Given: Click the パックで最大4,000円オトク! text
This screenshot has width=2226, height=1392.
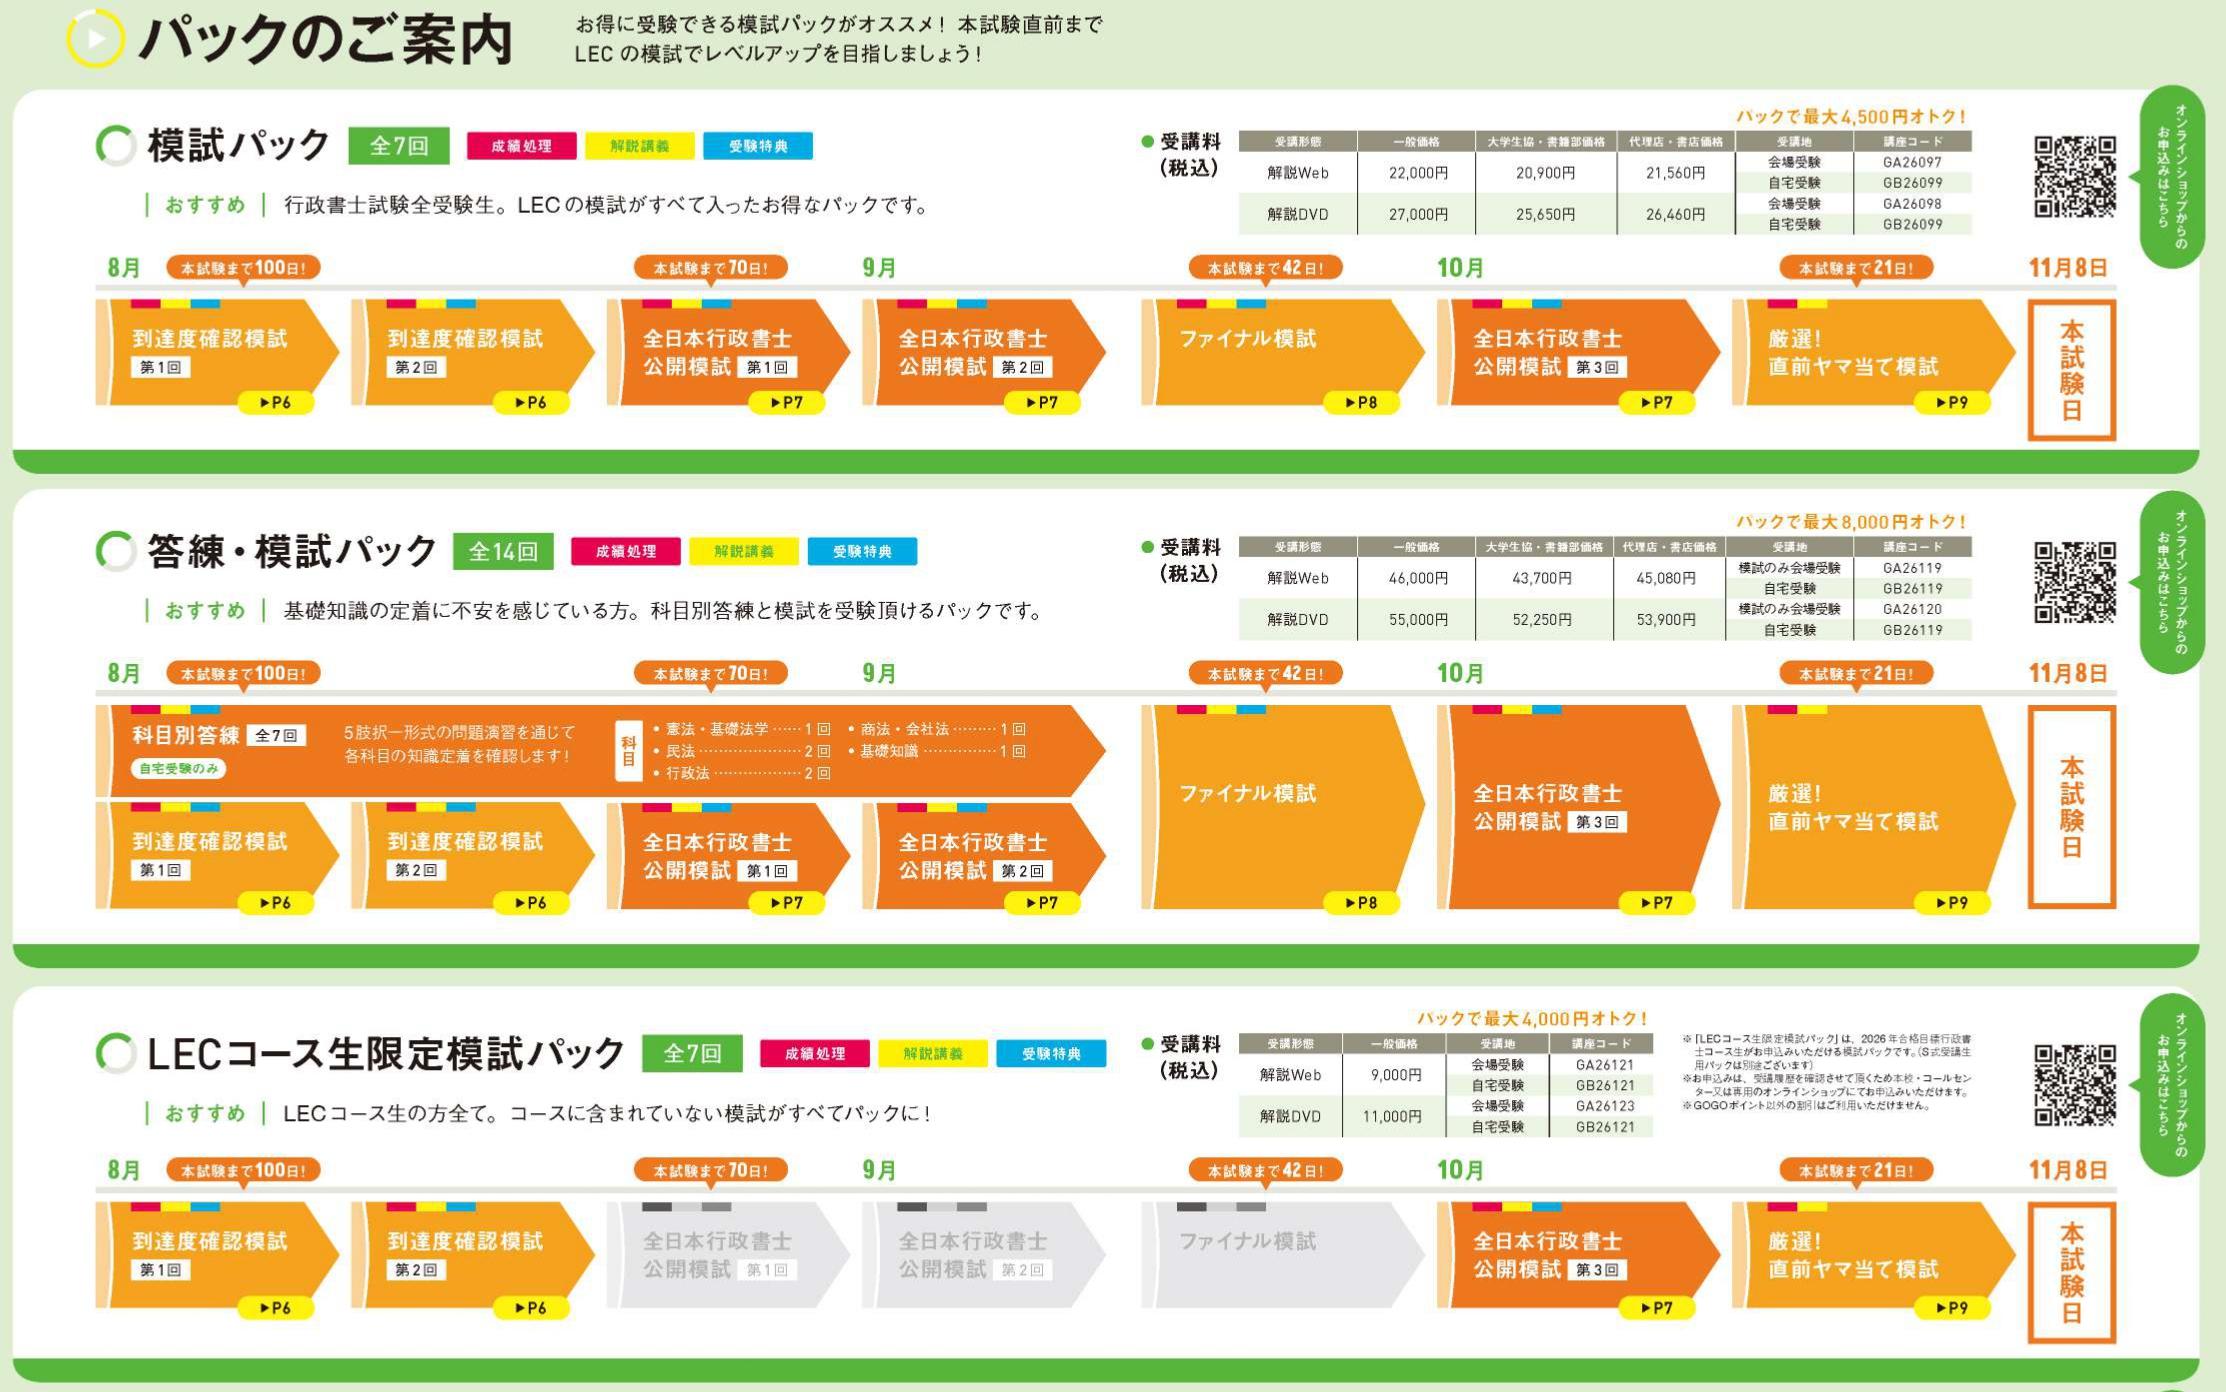Looking at the screenshot, I should (1533, 1019).
